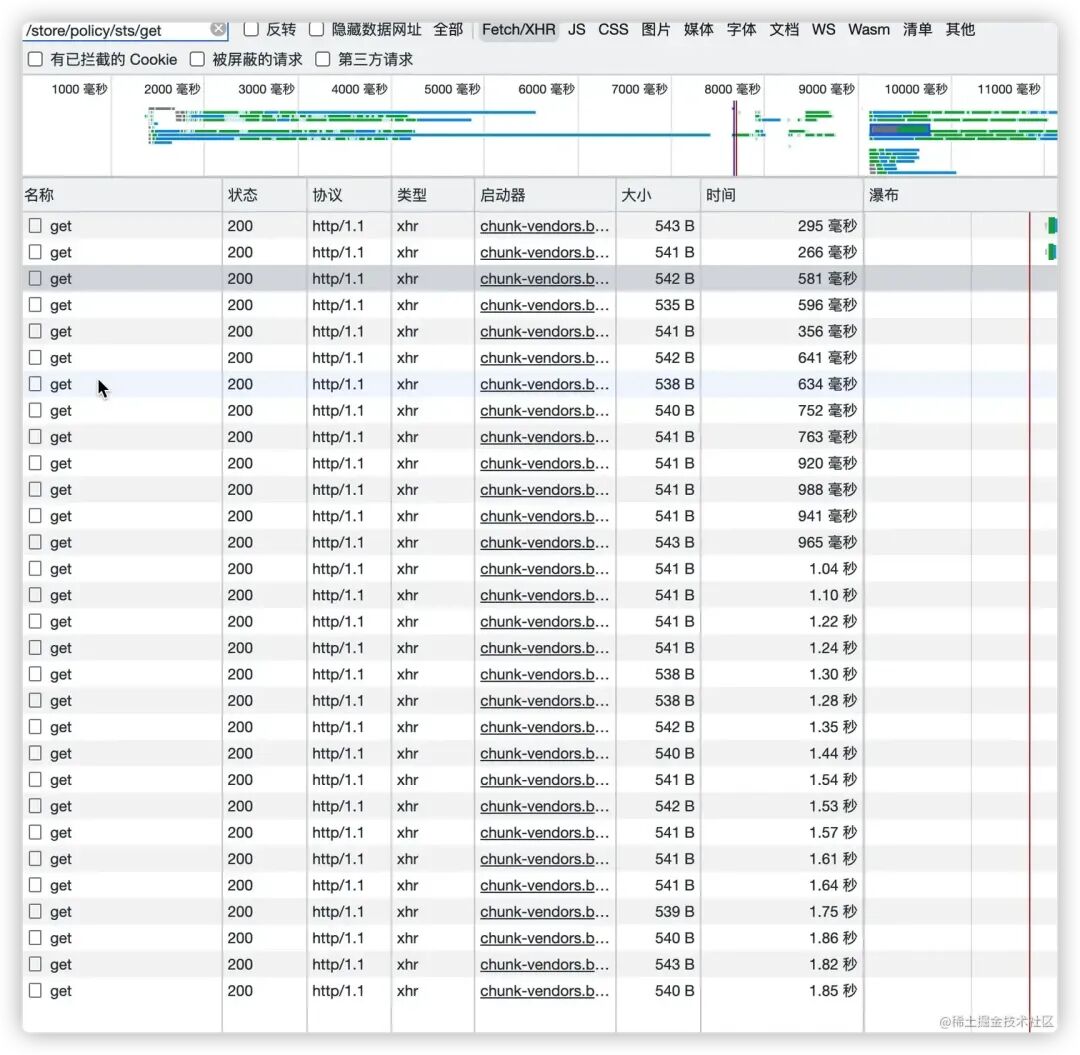The height and width of the screenshot is (1055, 1080).
Task: Open chunk-vendors initiator link for 295 毫秒 request
Action: coord(544,226)
